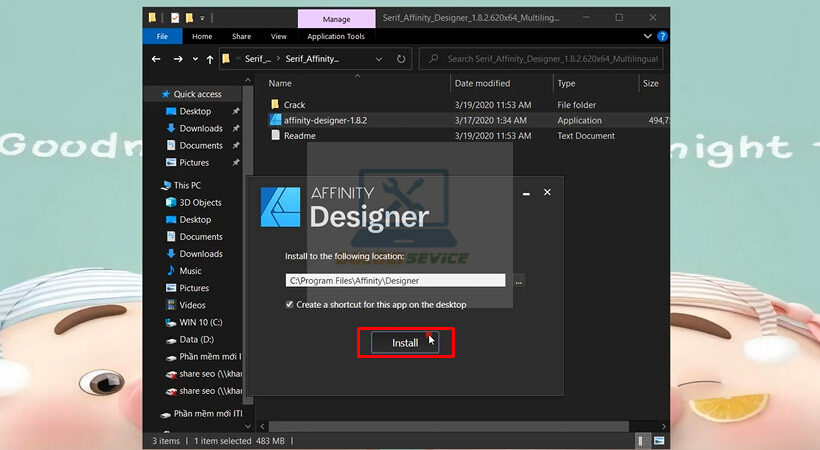This screenshot has width=820, height=450.
Task: Open Pictures under This PC
Action: tap(194, 288)
